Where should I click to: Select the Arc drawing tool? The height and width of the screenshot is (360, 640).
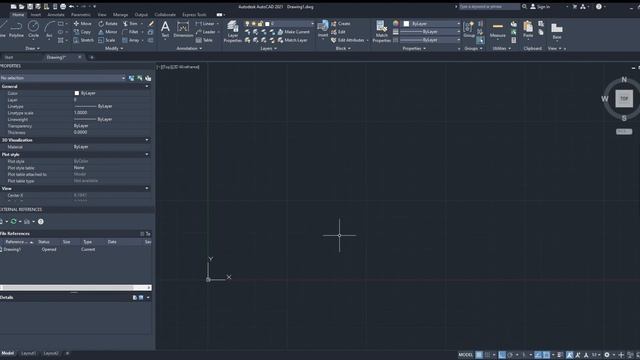(49, 29)
